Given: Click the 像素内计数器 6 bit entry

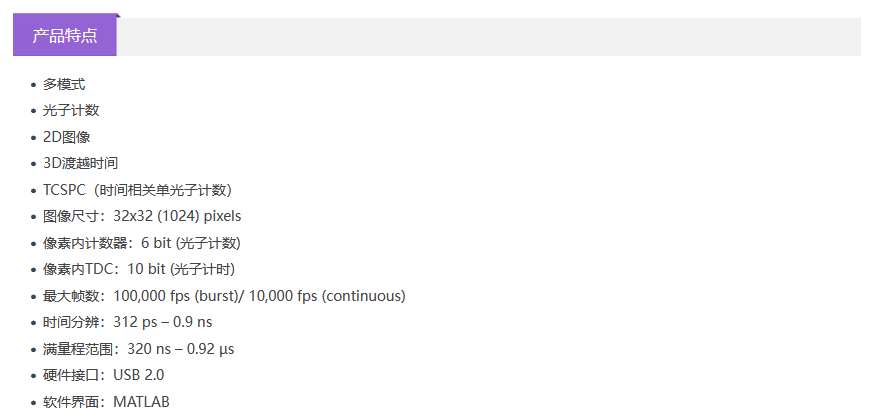Looking at the screenshot, I should [x=141, y=243].
